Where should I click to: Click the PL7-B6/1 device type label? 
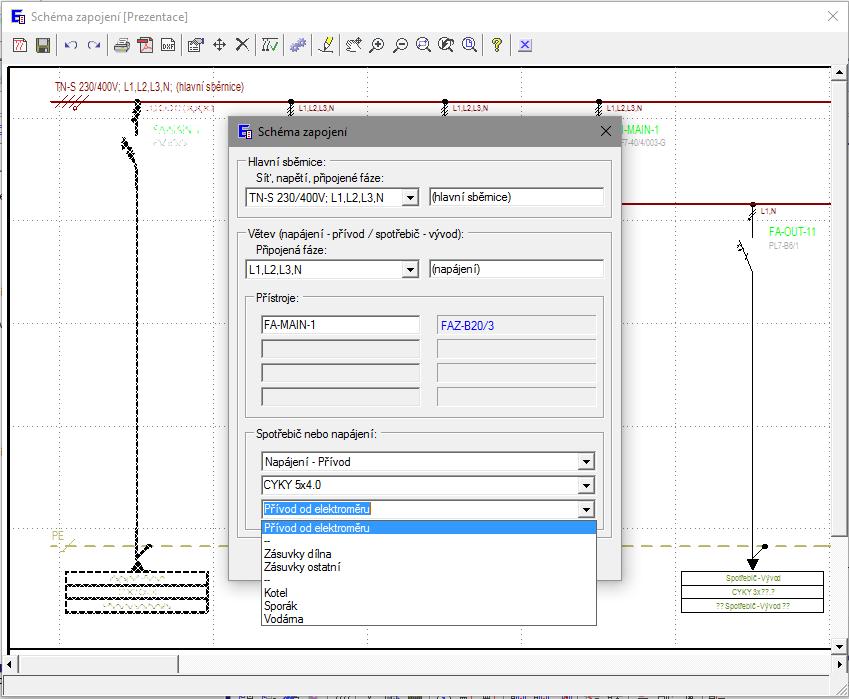tap(783, 246)
